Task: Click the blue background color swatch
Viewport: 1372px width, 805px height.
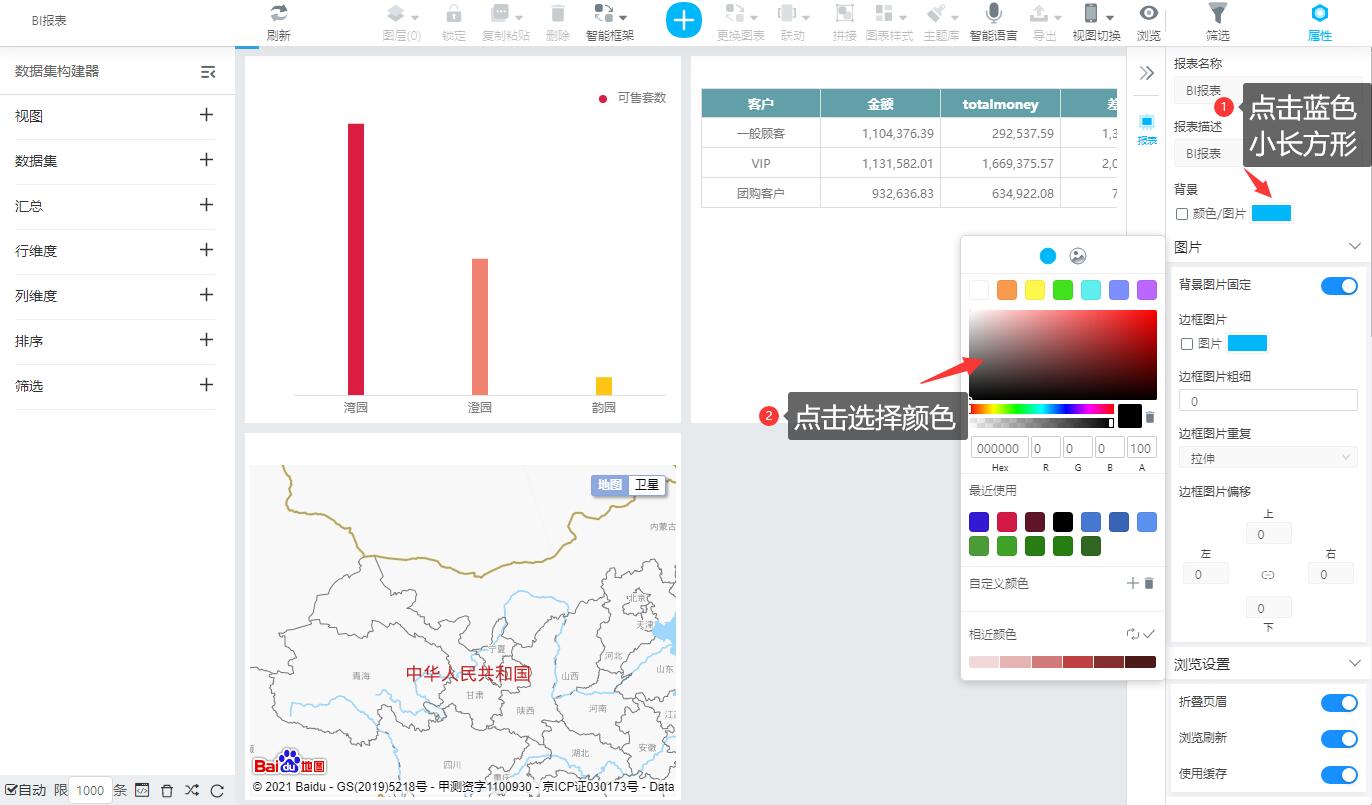Action: (1272, 213)
